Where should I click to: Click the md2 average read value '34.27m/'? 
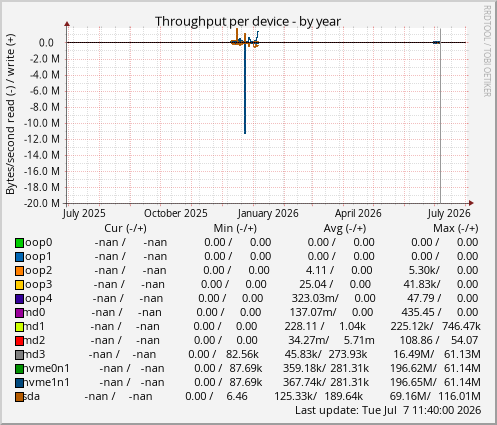tap(309, 340)
